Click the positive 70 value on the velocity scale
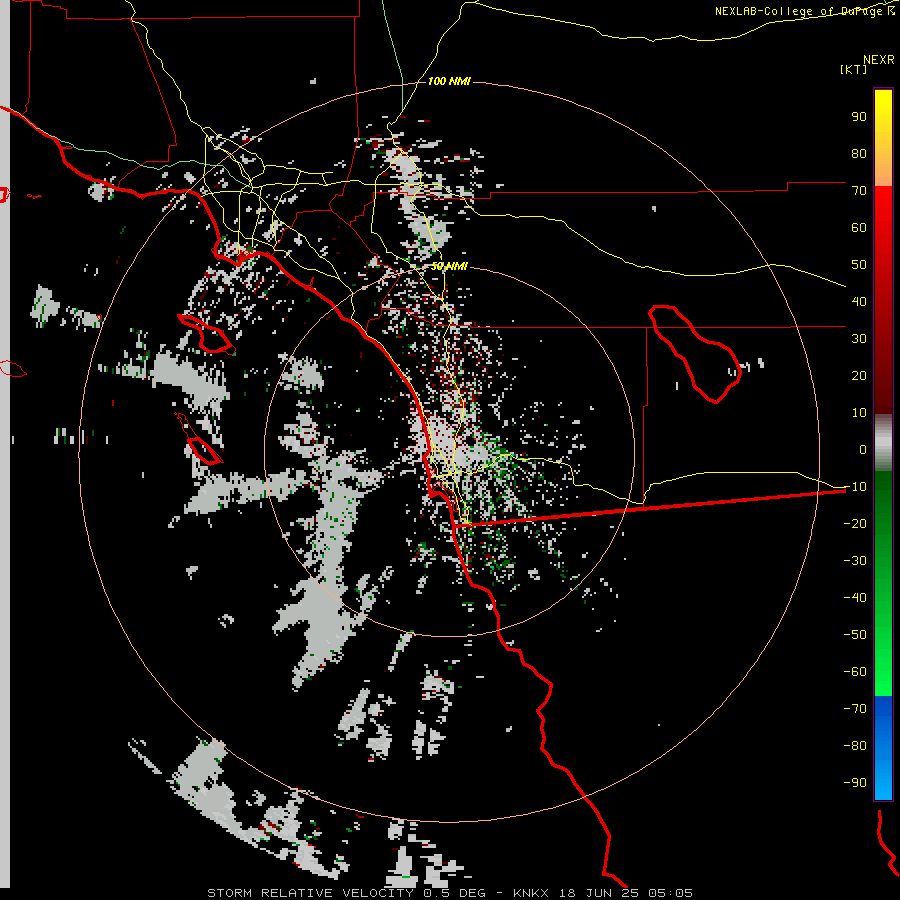Image resolution: width=900 pixels, height=900 pixels. point(859,191)
